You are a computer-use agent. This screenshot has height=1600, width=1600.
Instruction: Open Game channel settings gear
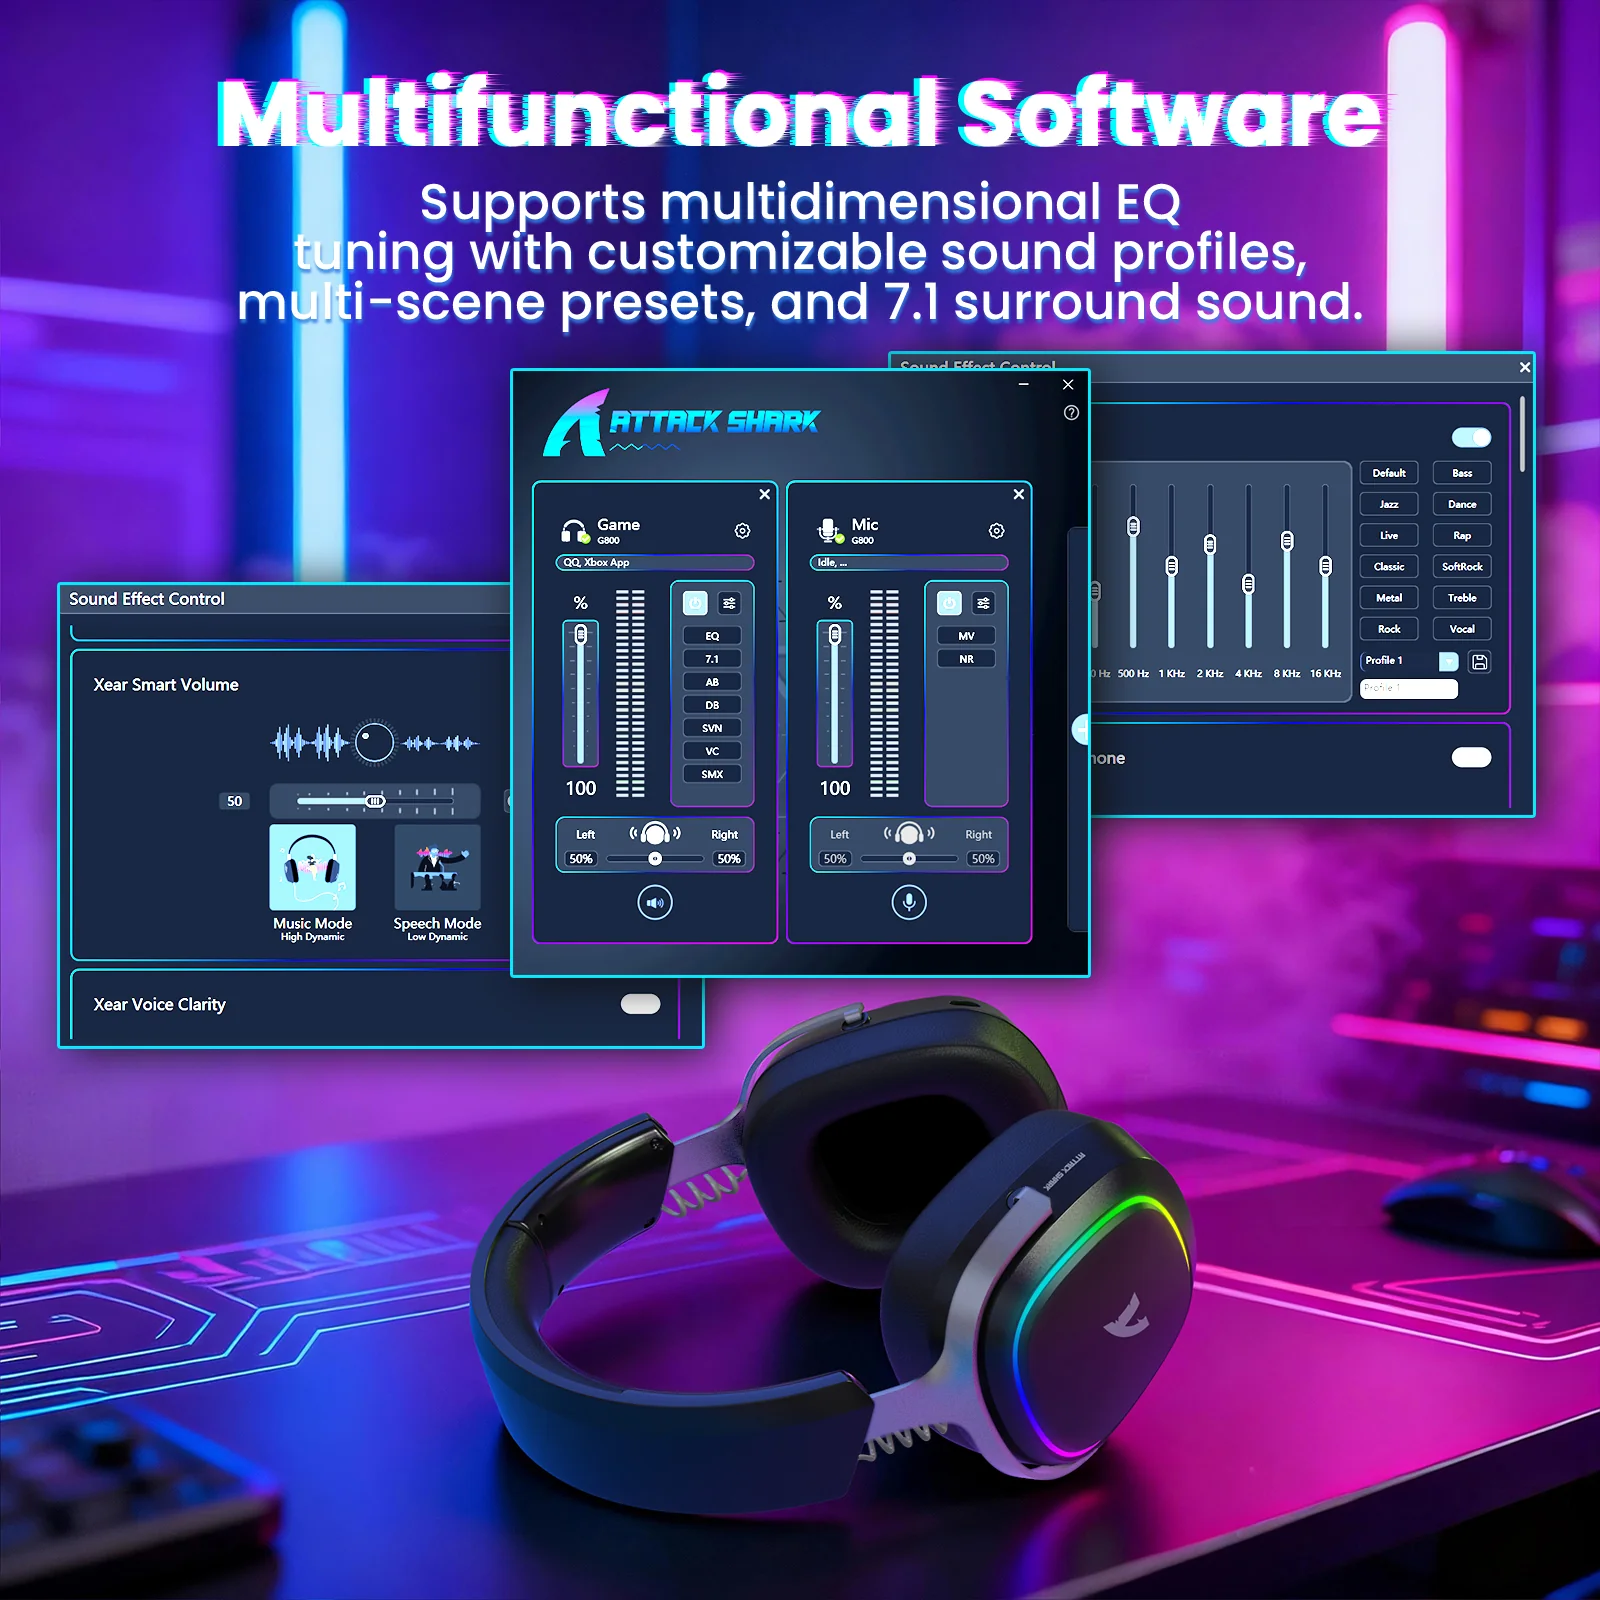741,530
